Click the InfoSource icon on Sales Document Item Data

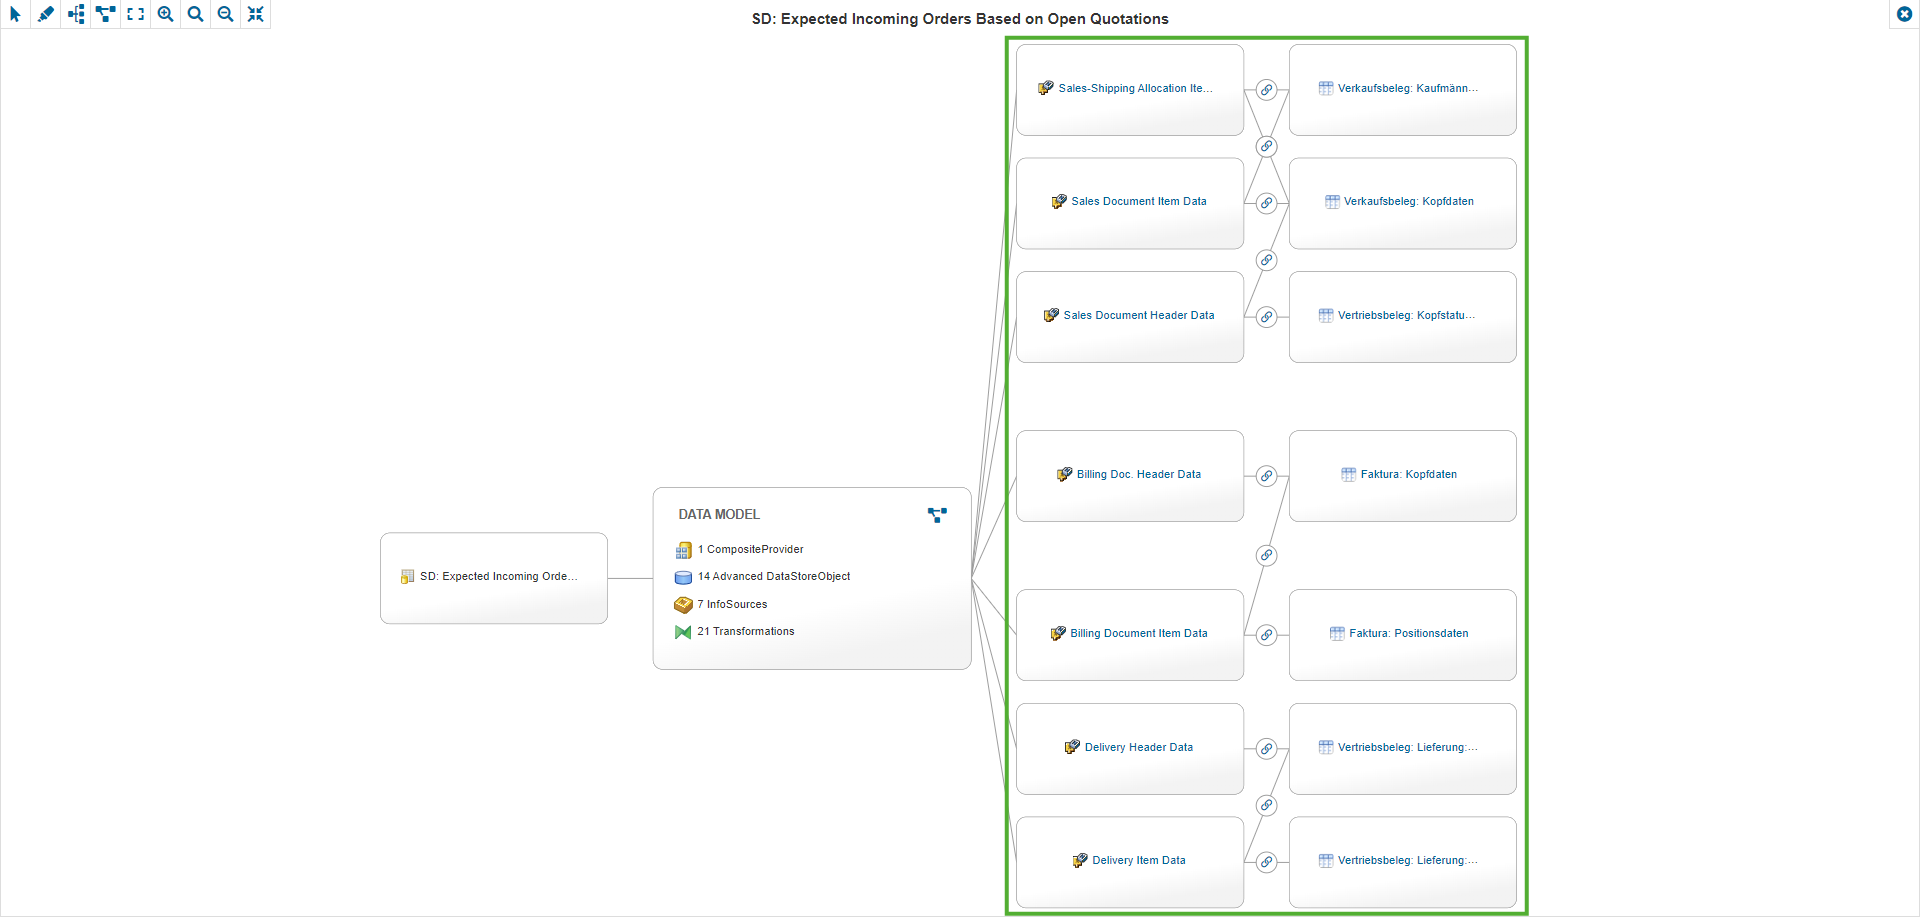[1059, 201]
